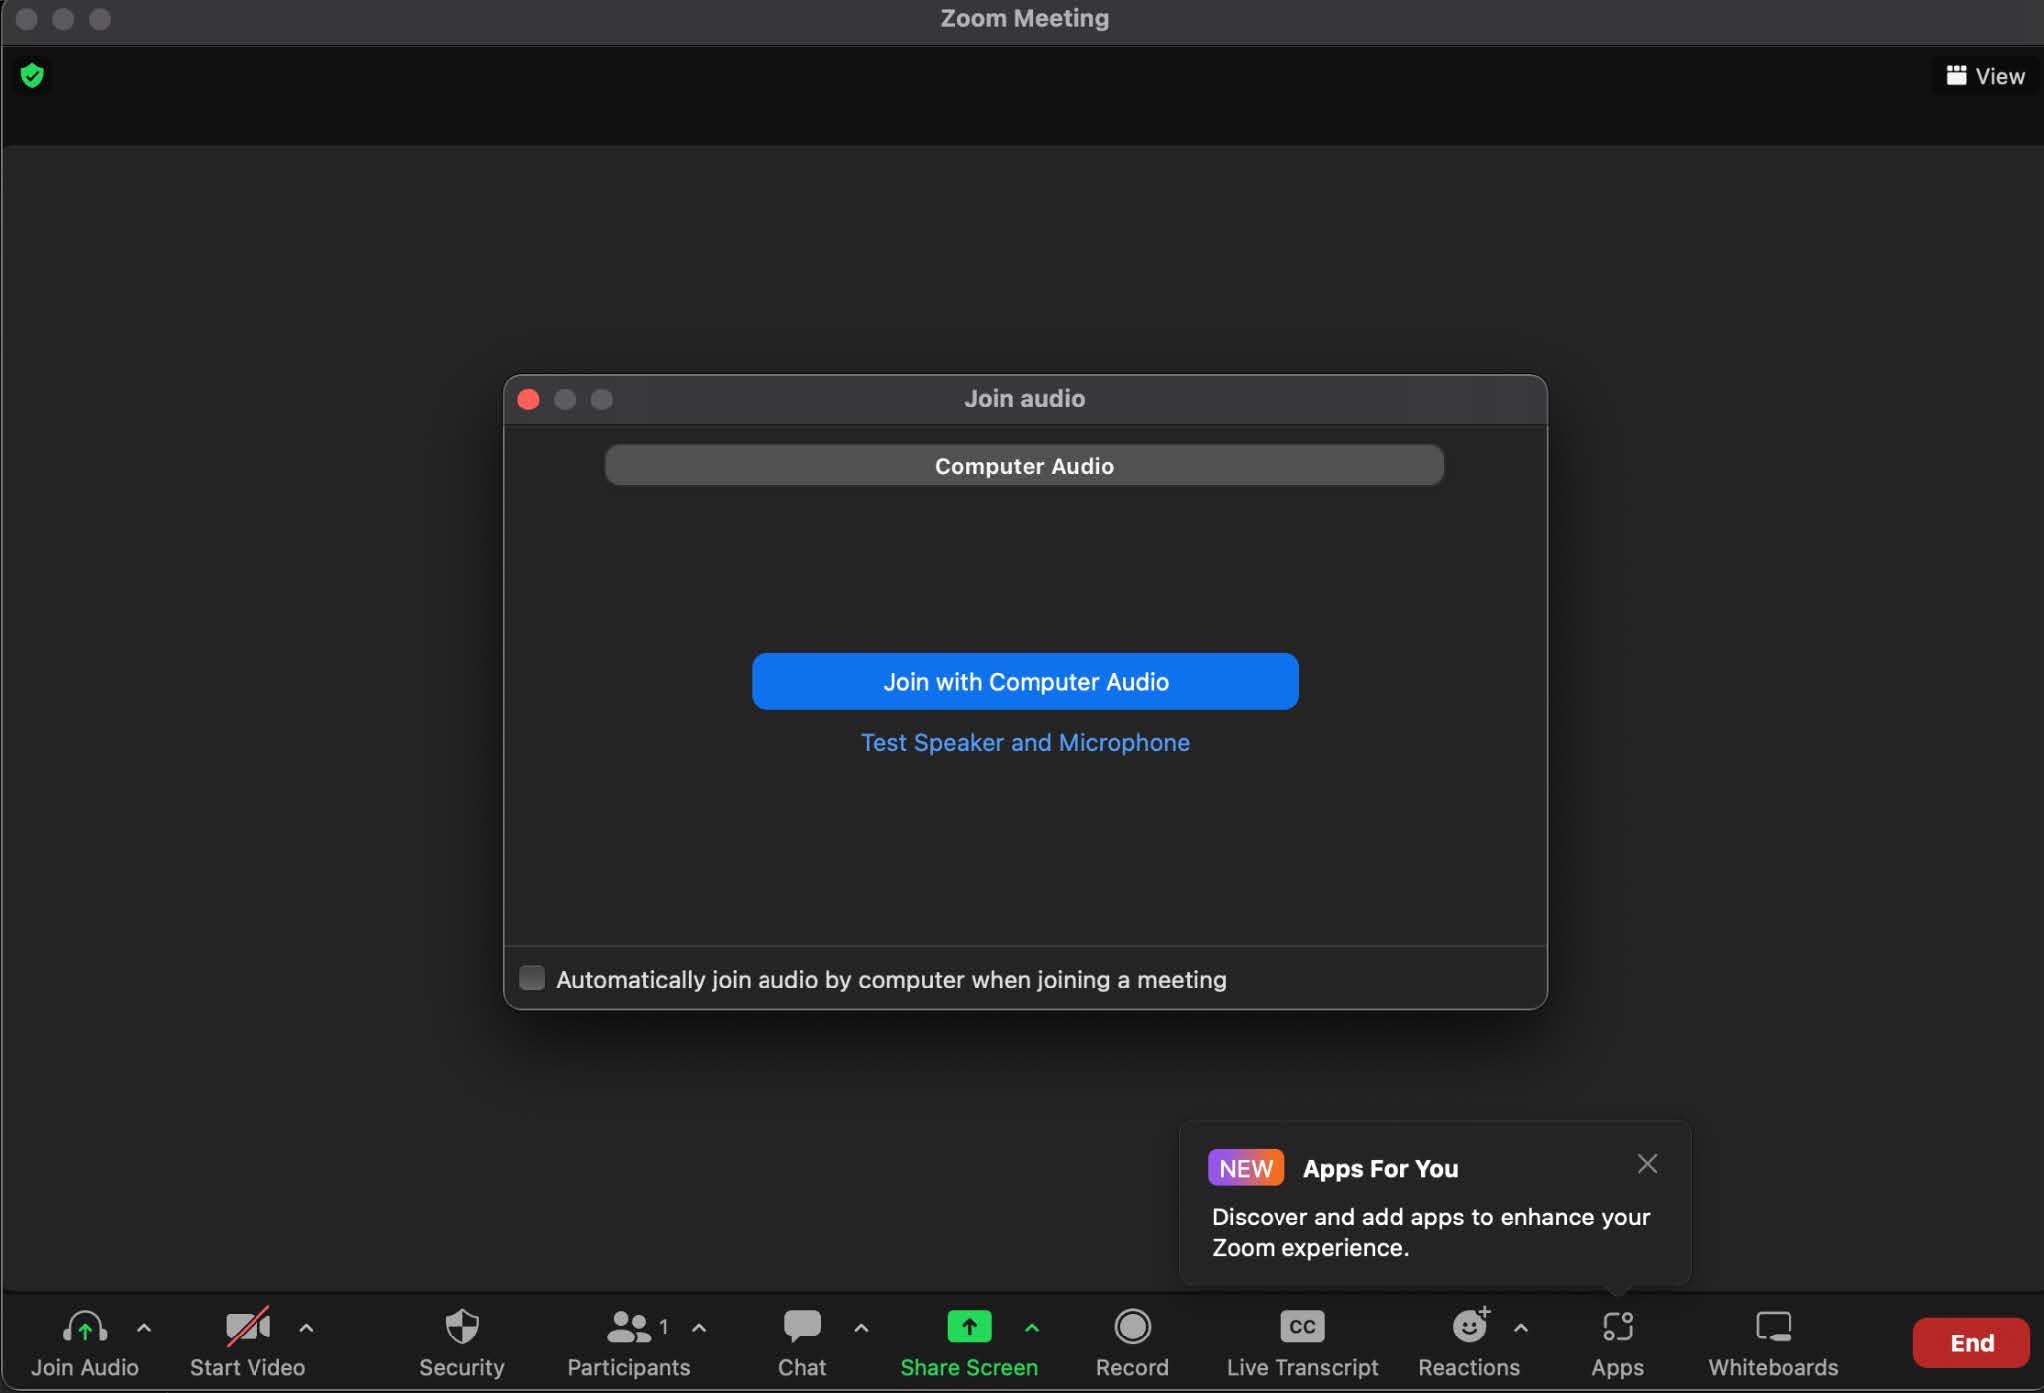
Task: Click the green encryption shield icon
Action: click(32, 75)
